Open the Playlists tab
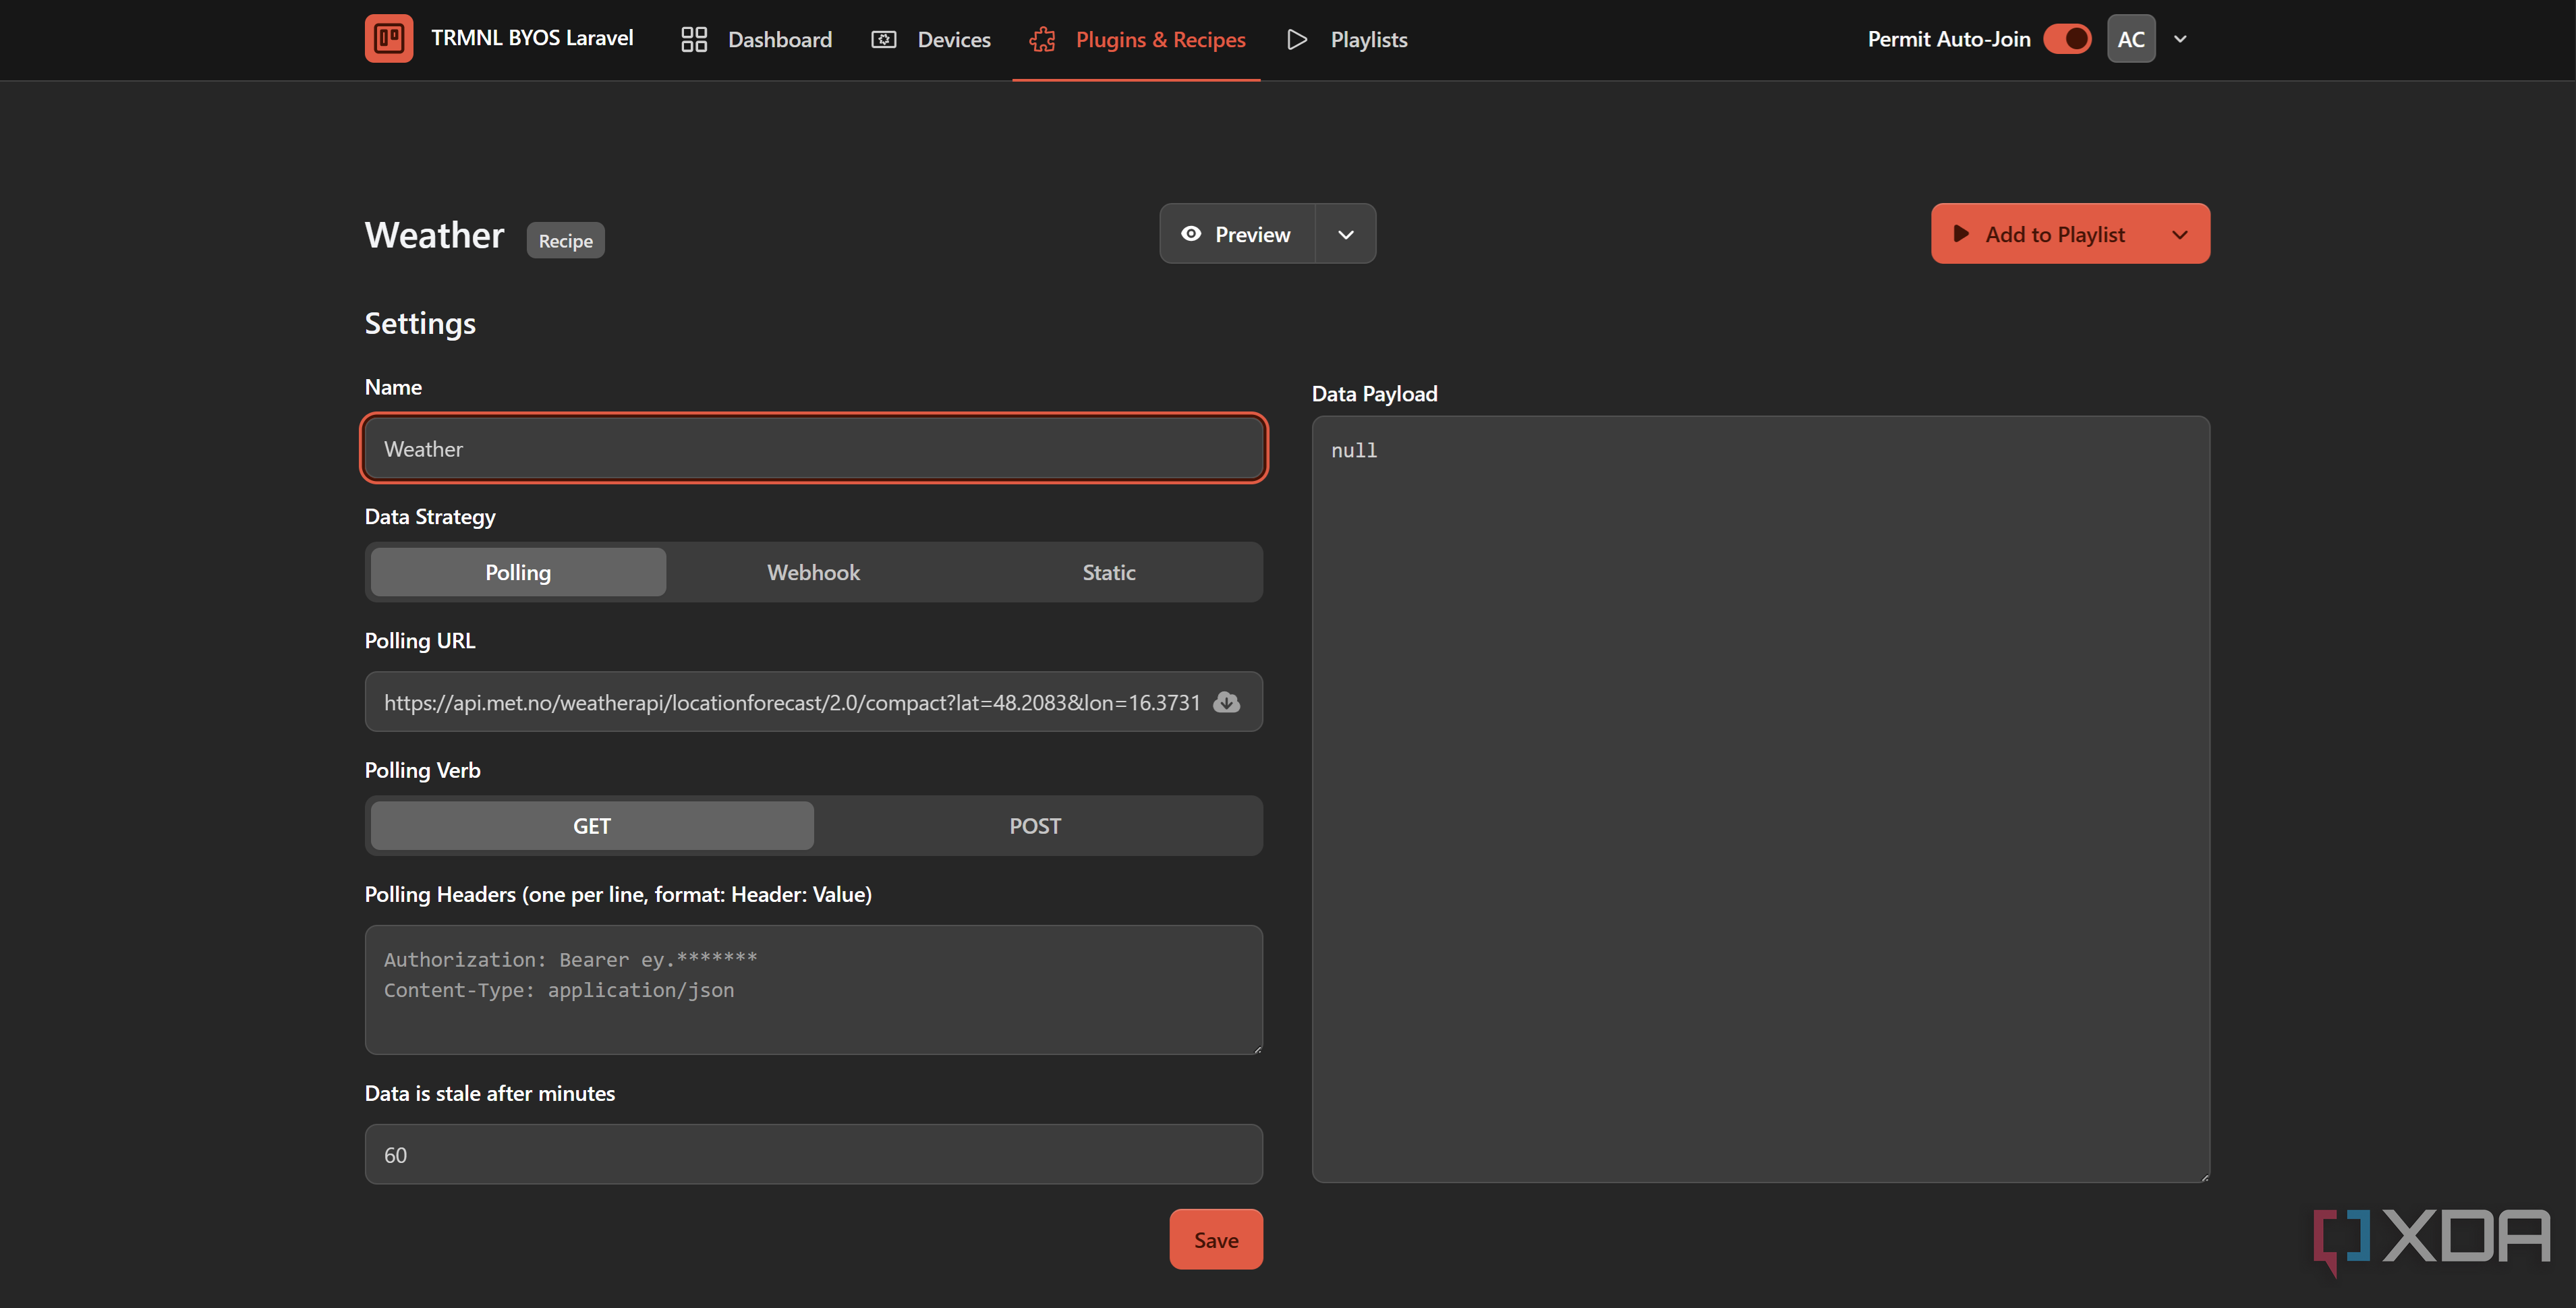 pyautogui.click(x=1347, y=39)
